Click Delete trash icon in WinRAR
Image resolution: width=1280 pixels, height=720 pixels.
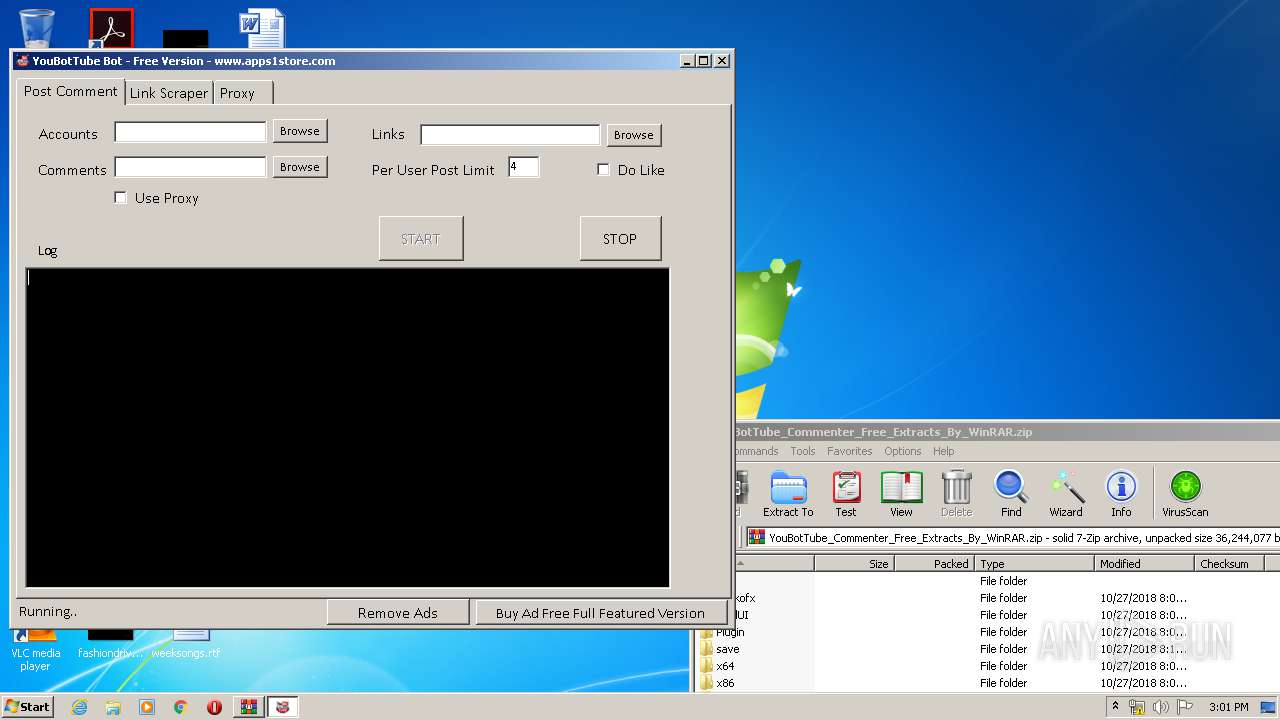point(956,494)
